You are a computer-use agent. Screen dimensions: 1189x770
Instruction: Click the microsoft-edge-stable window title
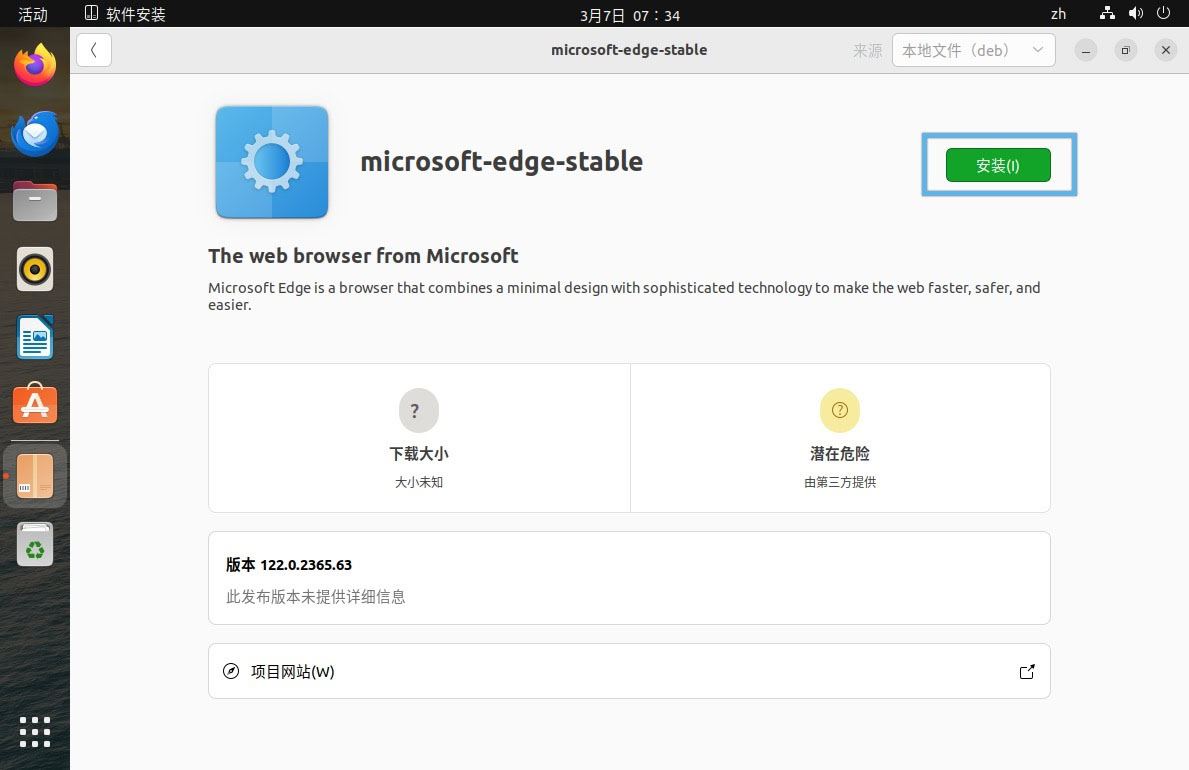pyautogui.click(x=629, y=50)
